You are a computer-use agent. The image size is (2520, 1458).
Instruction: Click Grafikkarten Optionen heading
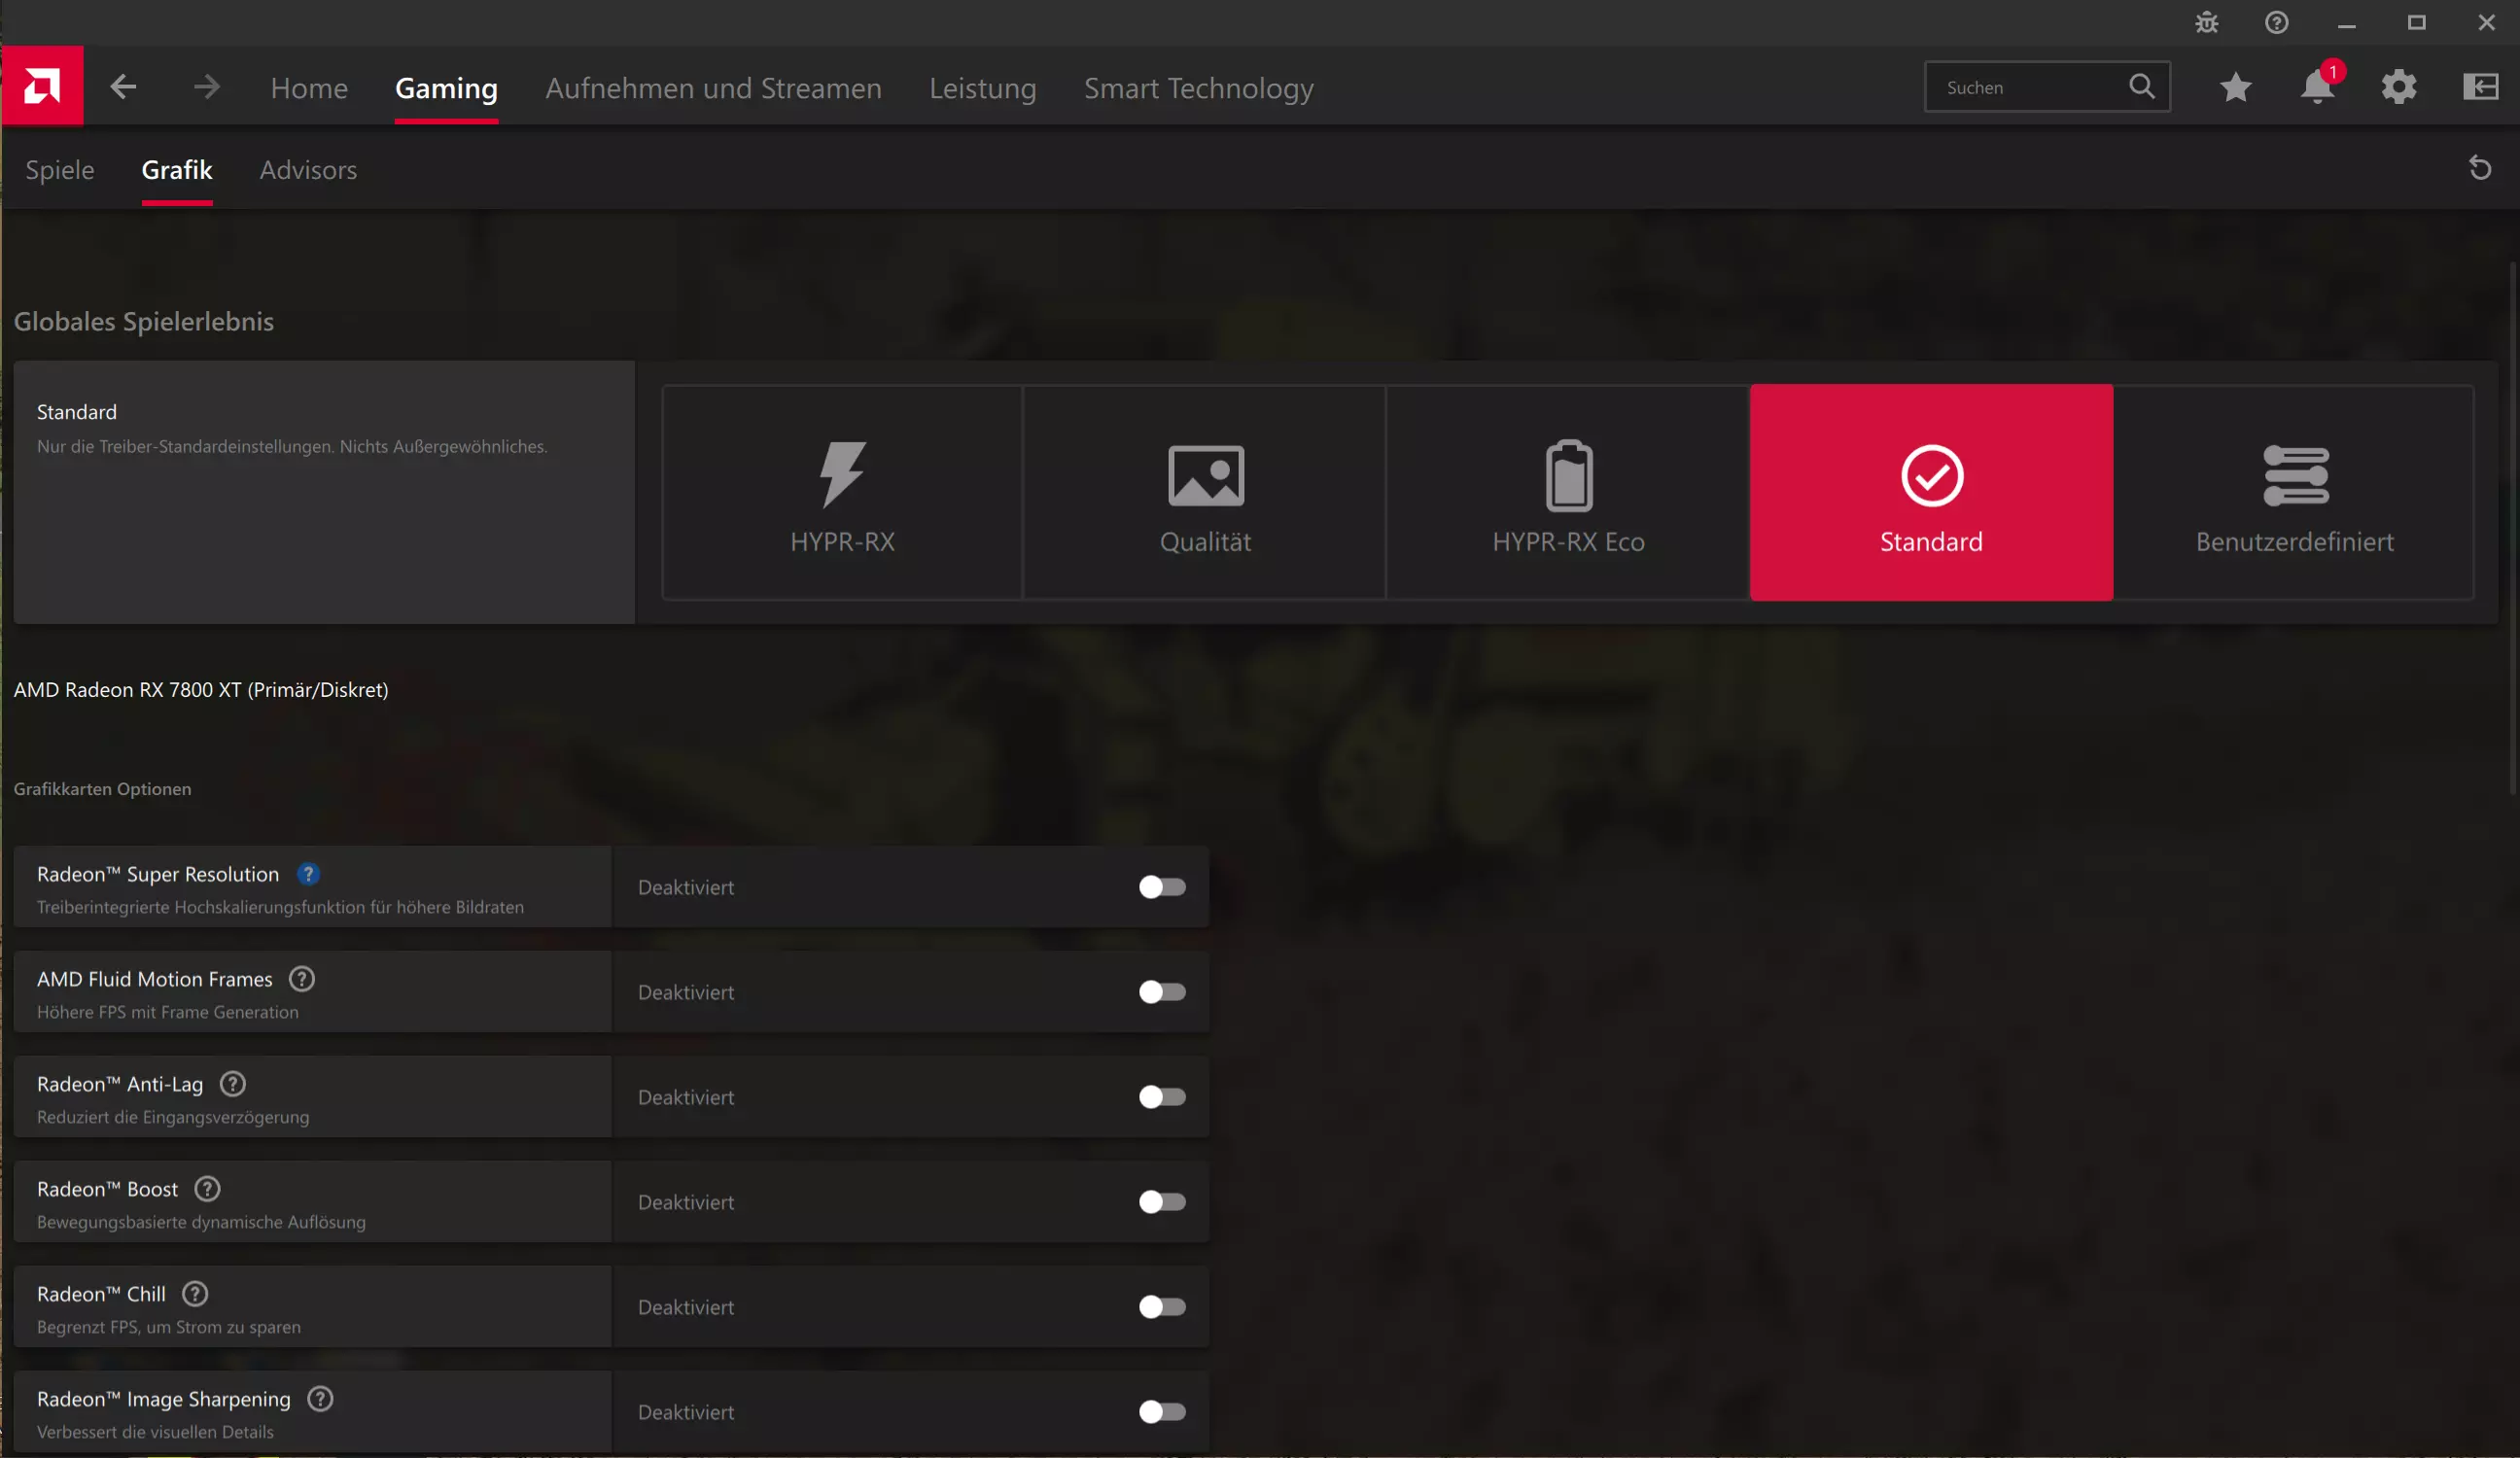point(102,789)
